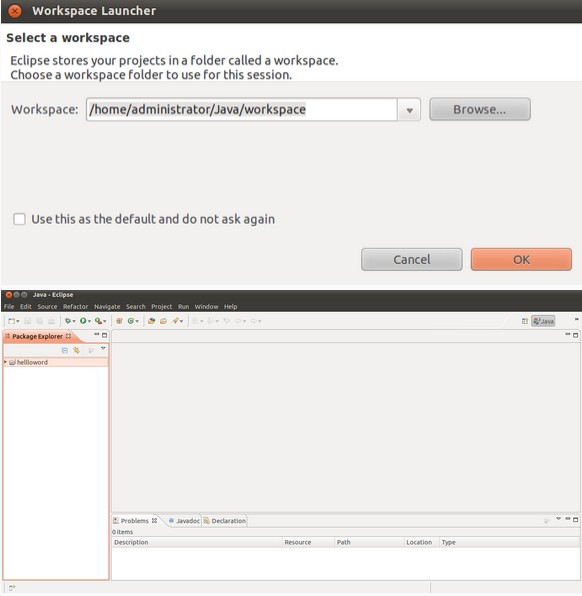Close the Workspace Launcher dialog
Viewport: 582px width, 596px height.
tap(14, 11)
